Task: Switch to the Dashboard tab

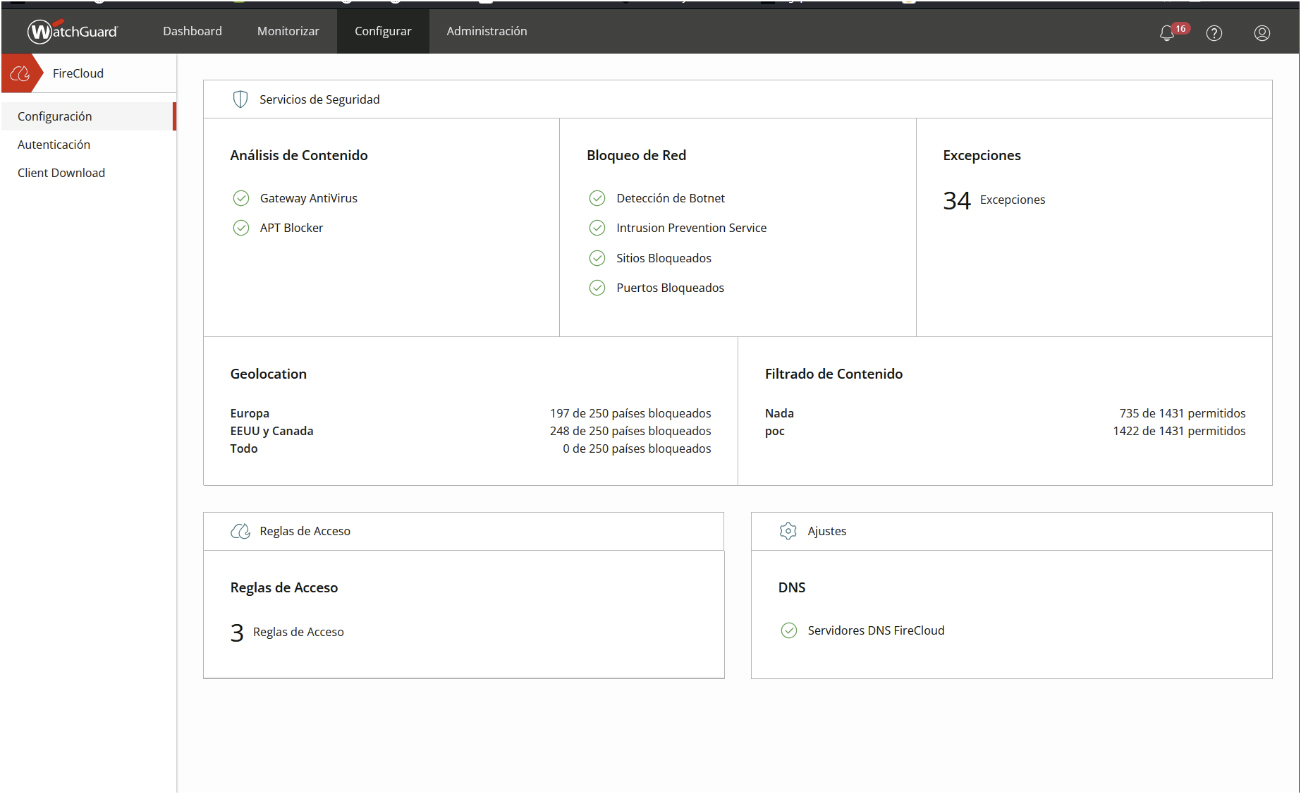Action: (192, 31)
